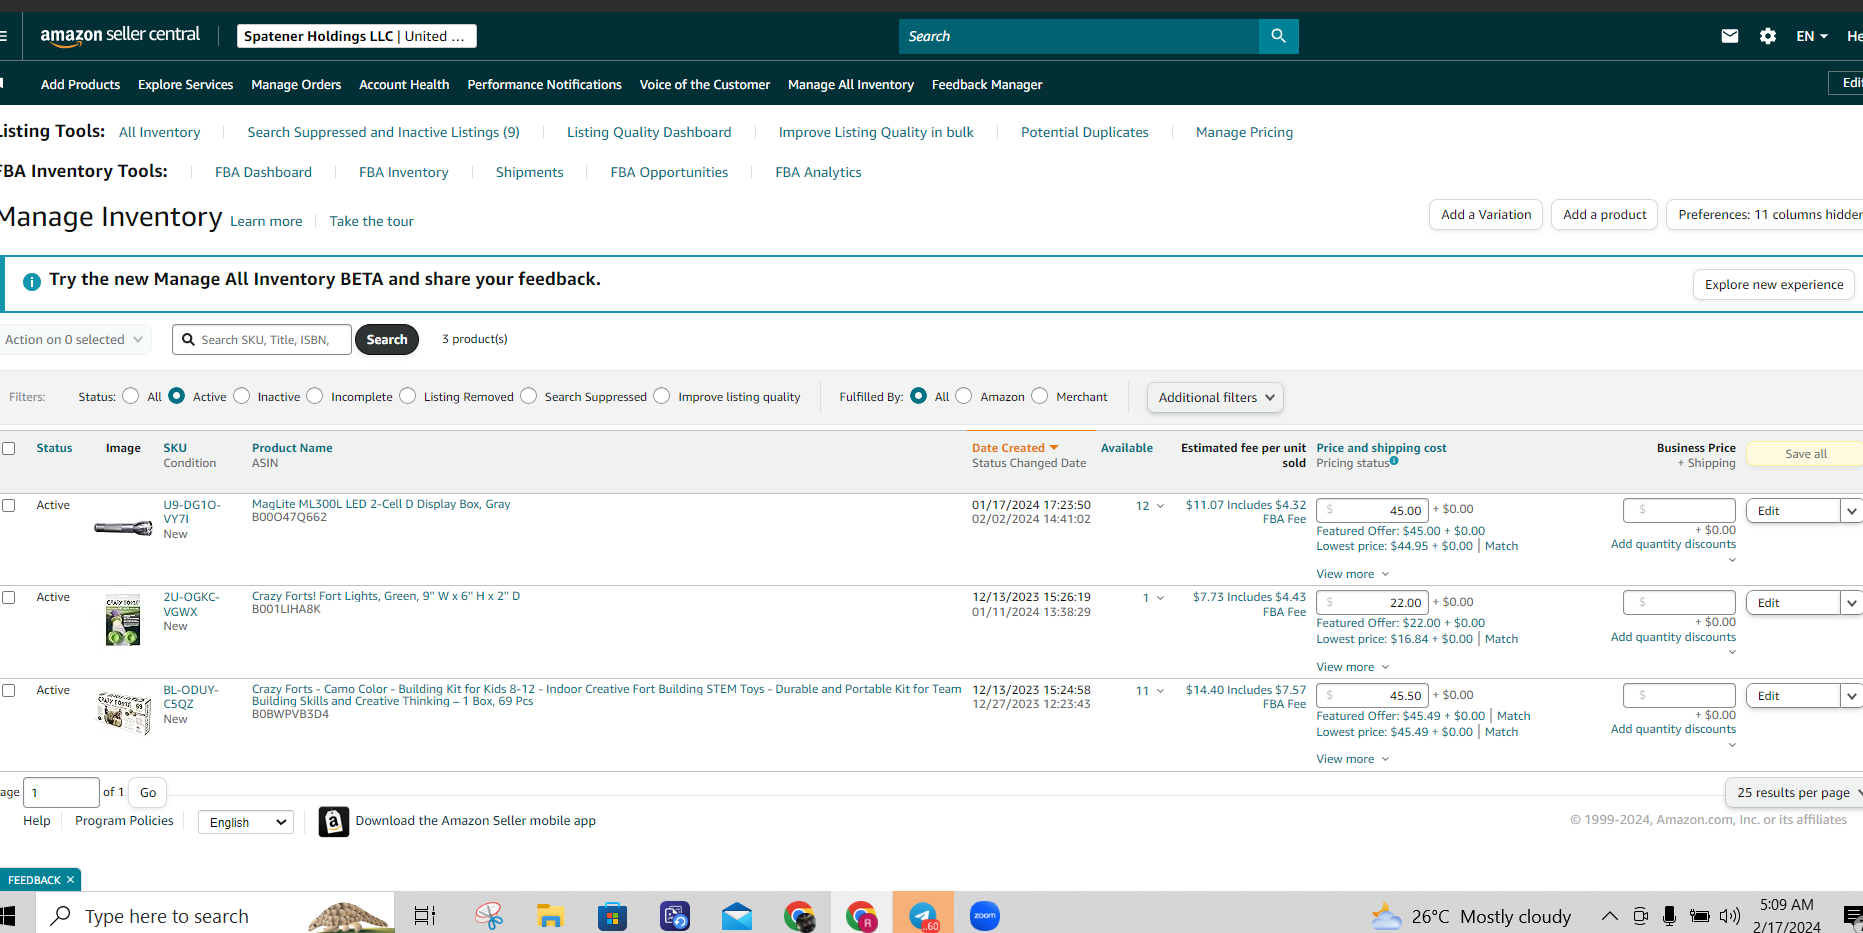Open Voice of the Customer
This screenshot has width=1863, height=933.
[x=705, y=85]
